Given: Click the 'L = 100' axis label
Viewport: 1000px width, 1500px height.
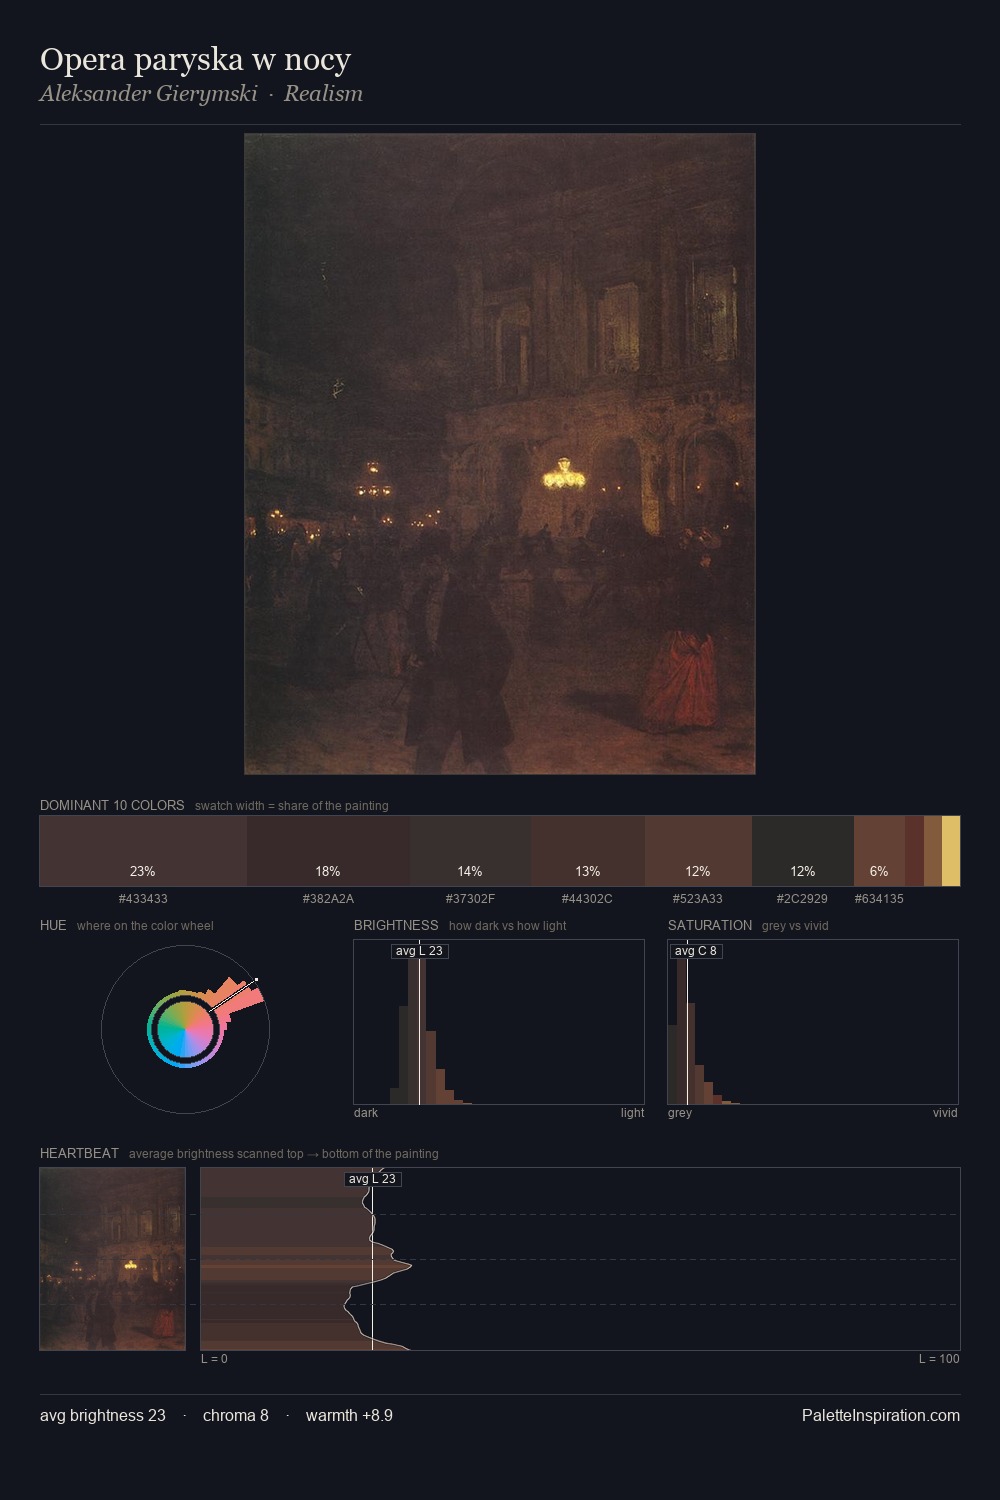Looking at the screenshot, I should (x=939, y=1359).
